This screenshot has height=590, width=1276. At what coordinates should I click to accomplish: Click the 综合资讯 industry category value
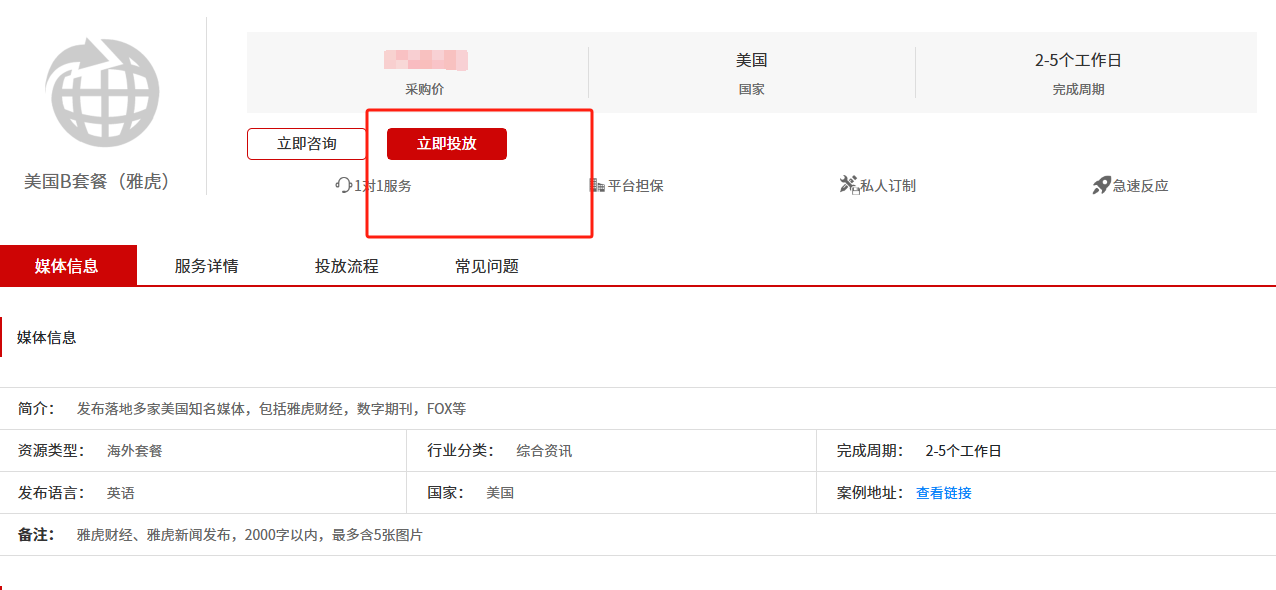tap(544, 451)
